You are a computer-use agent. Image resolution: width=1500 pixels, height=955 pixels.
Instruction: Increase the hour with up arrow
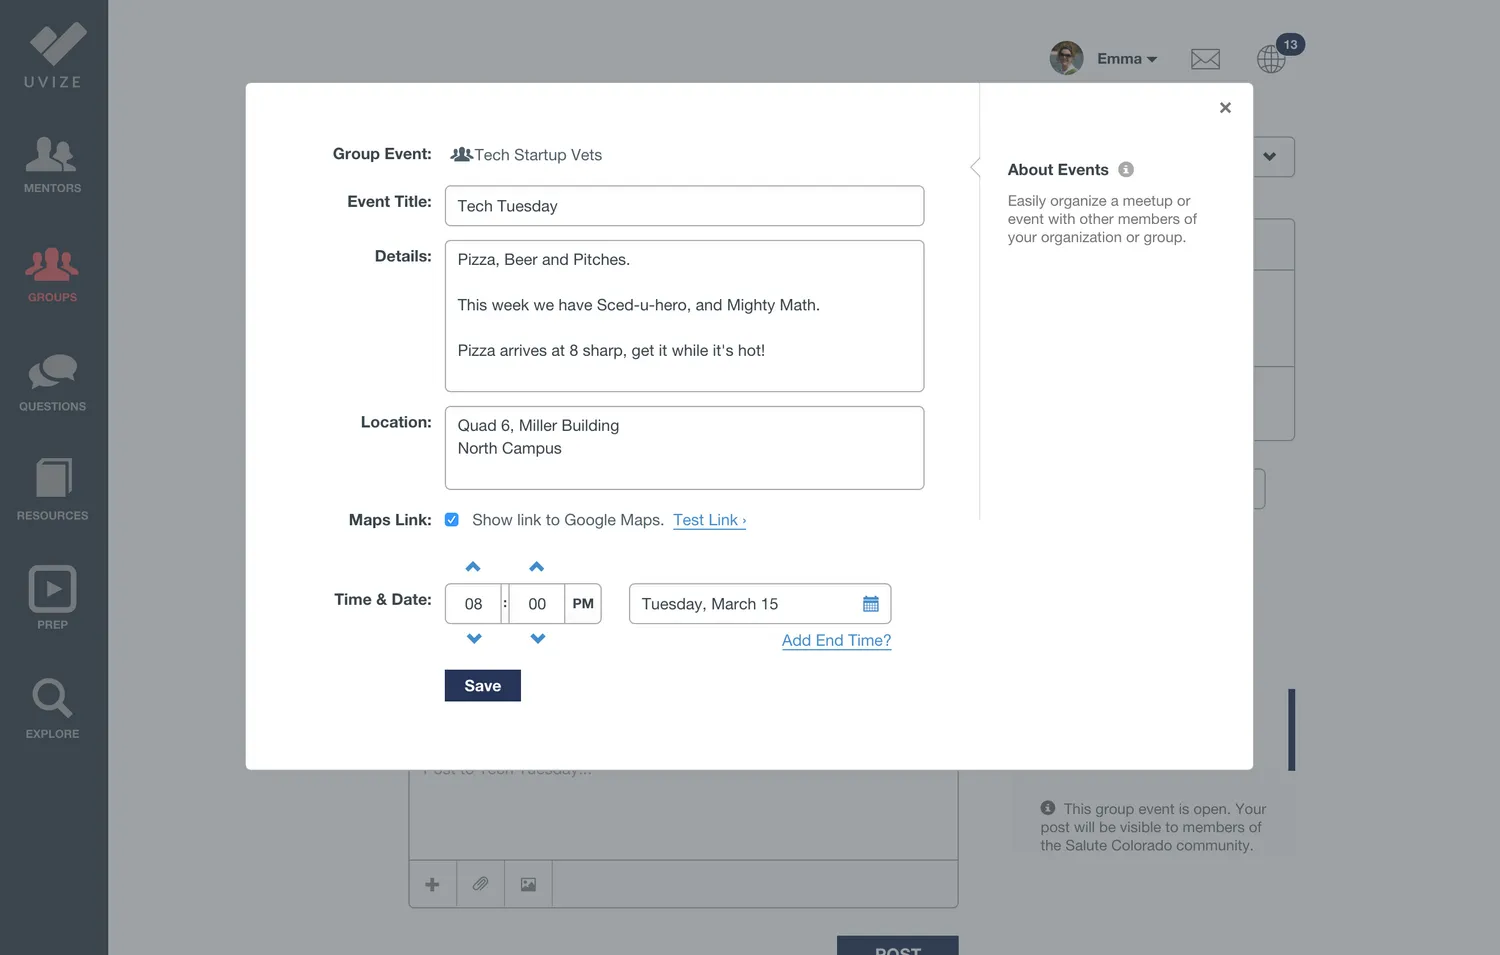point(473,567)
